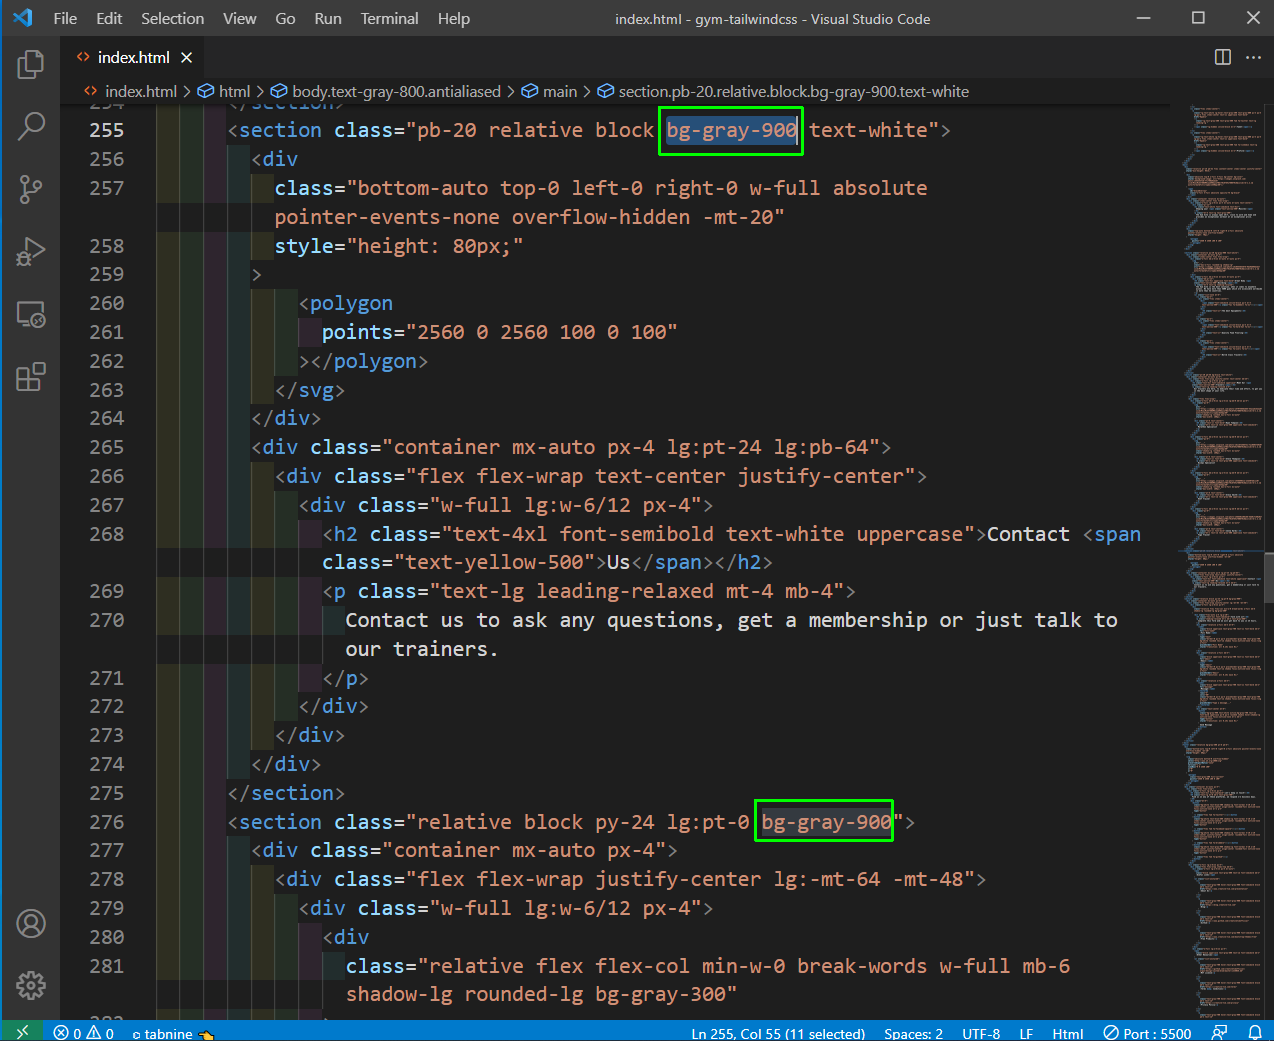The image size is (1274, 1041).
Task: Open the Edit menu
Action: click(109, 18)
